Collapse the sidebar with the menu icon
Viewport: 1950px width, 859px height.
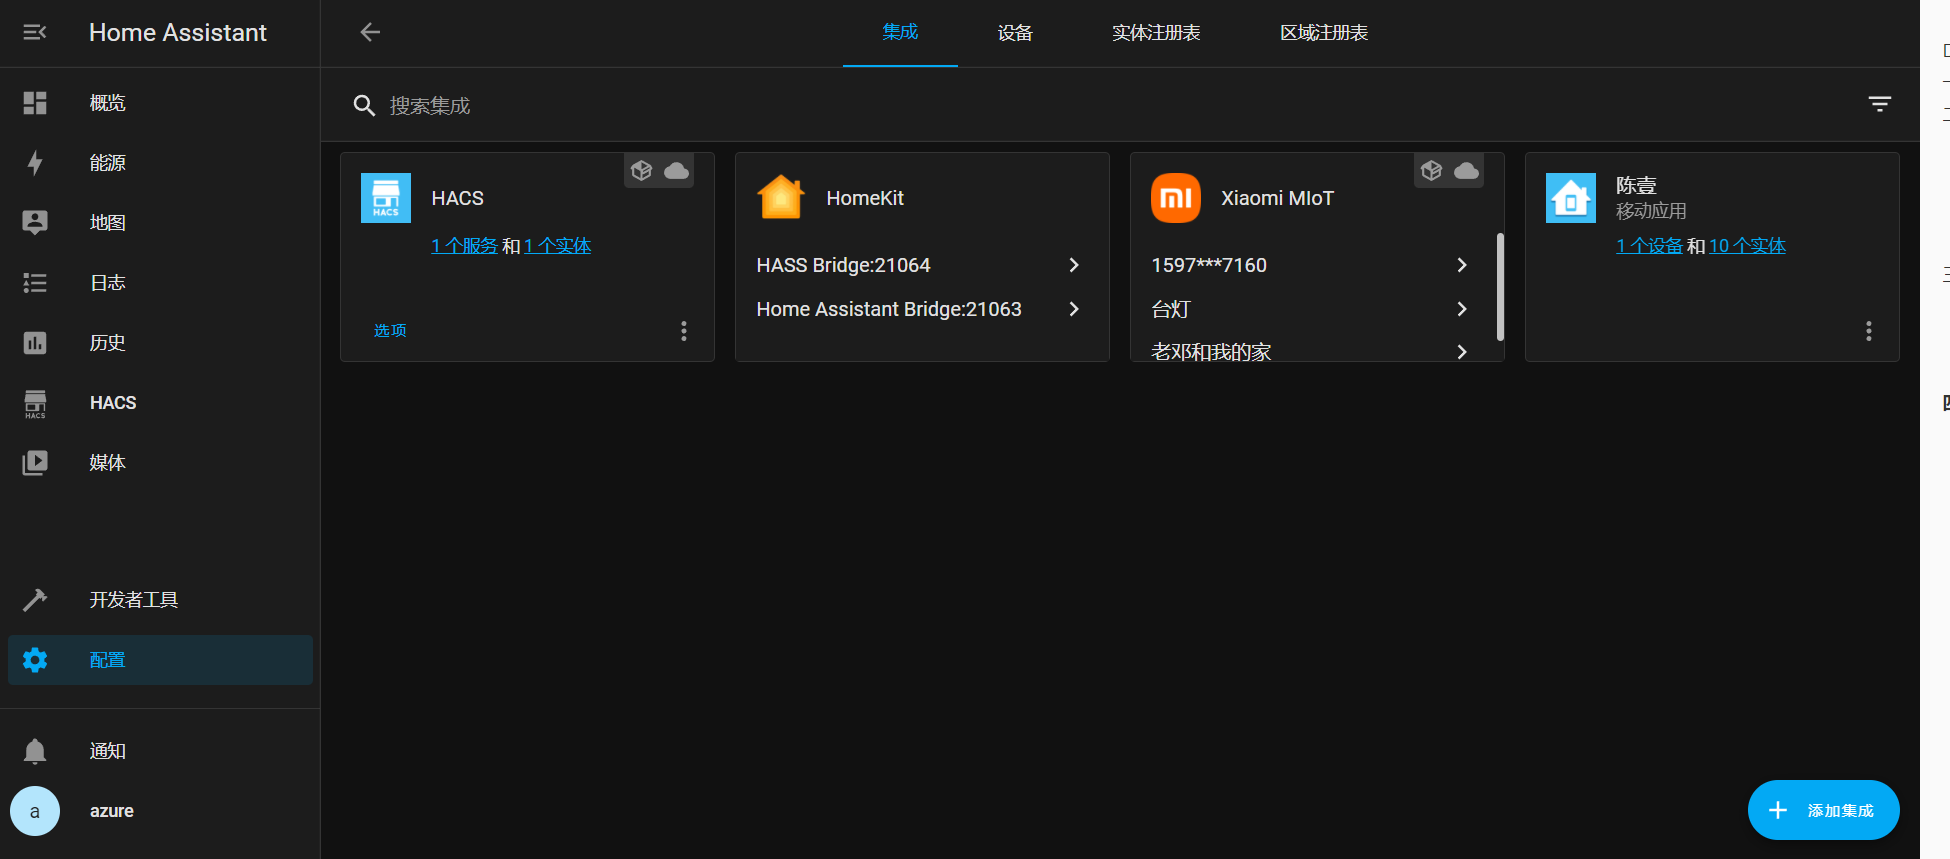coord(35,33)
